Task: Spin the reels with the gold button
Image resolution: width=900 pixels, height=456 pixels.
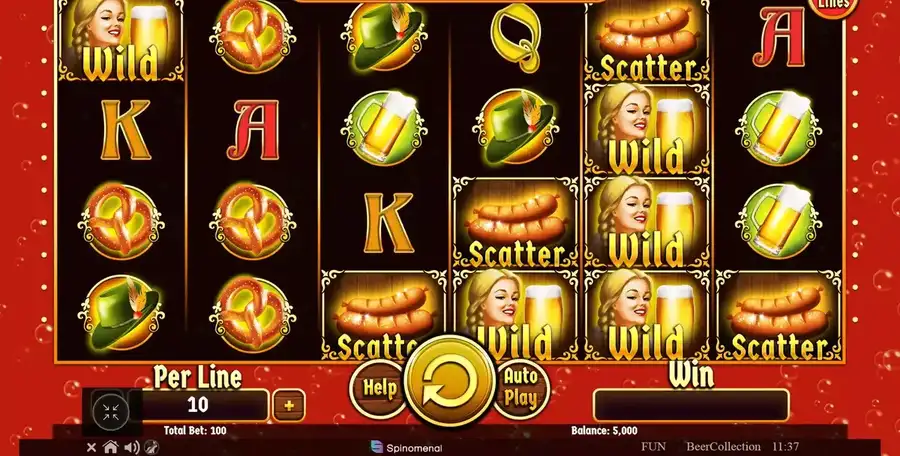Action: pyautogui.click(x=450, y=381)
